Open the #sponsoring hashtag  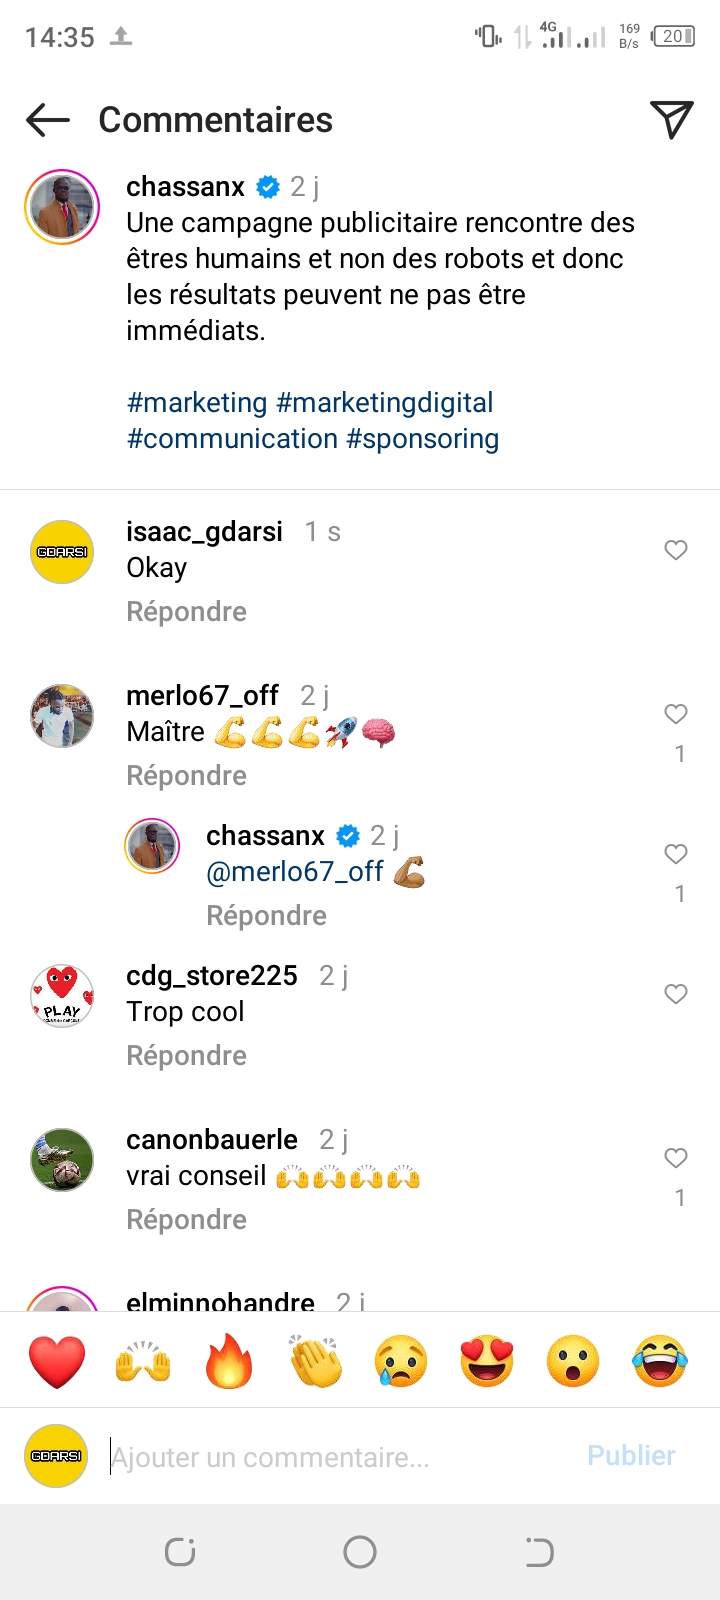coord(422,439)
